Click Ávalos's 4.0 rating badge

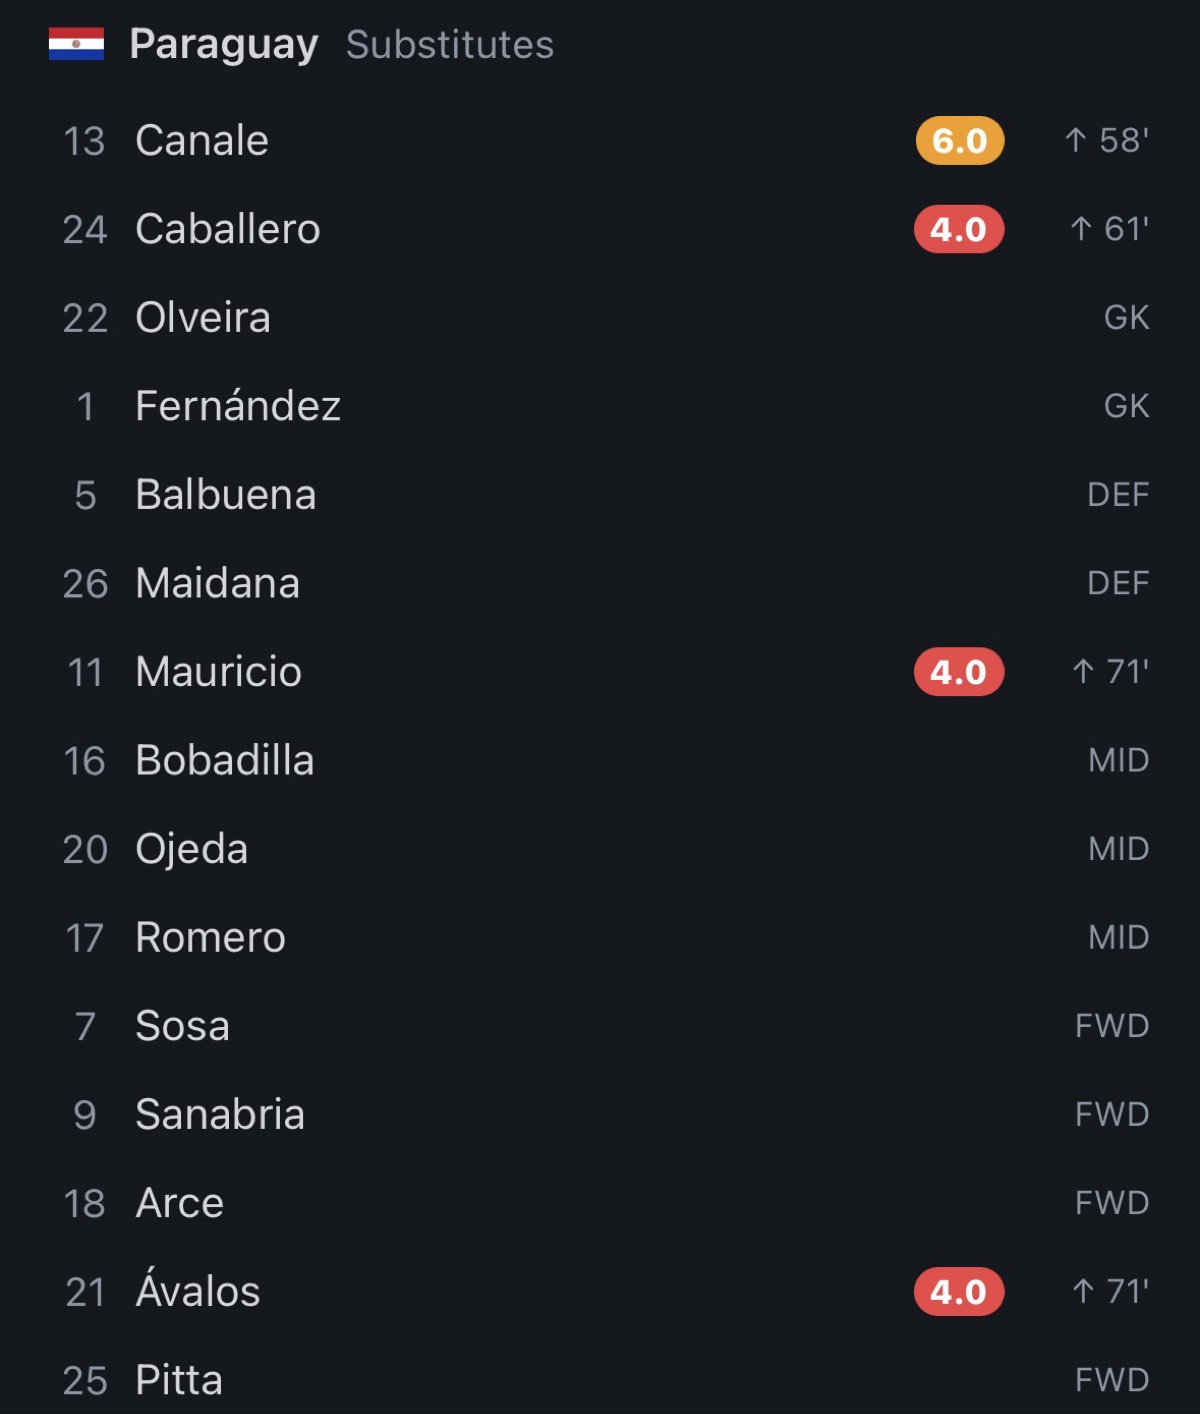(x=959, y=1292)
